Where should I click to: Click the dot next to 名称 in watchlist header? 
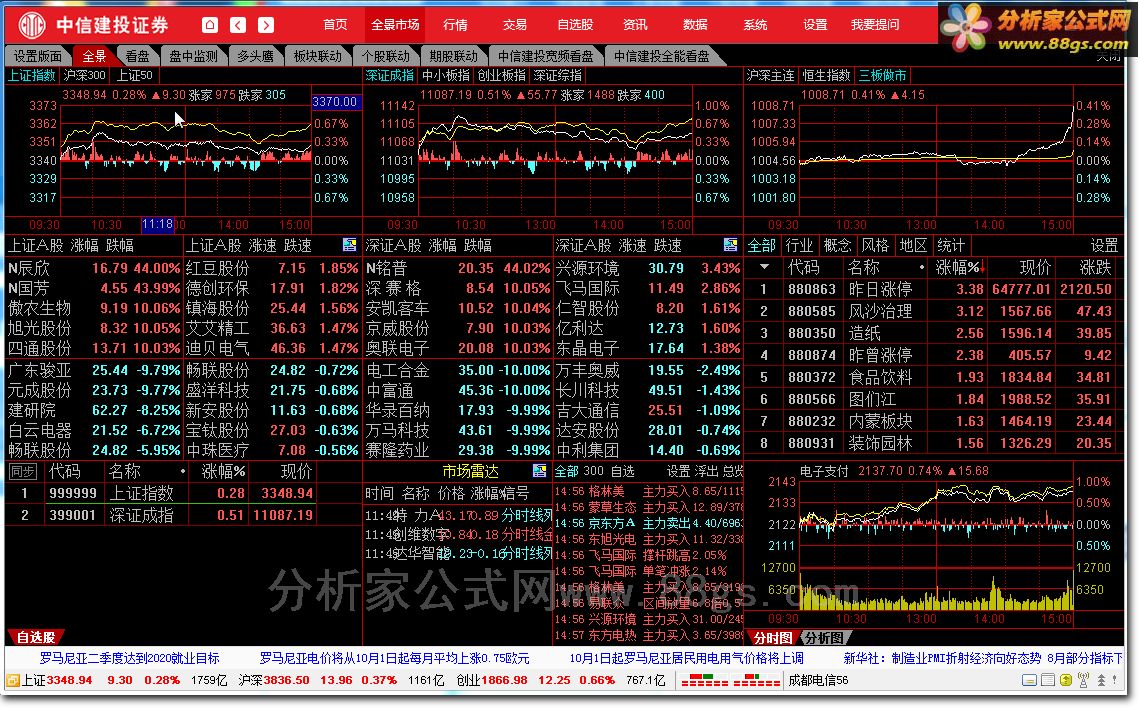182,472
